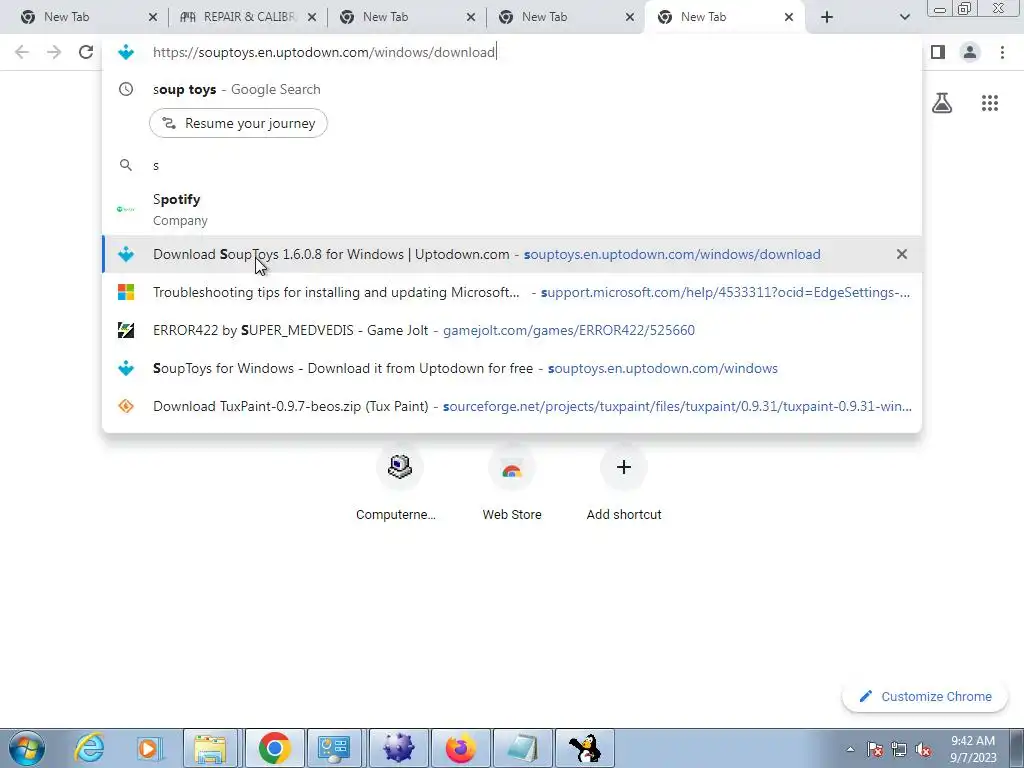Open the Download TuxPaint sourceforge suggestion
1024x768 pixels.
[x=512, y=406]
